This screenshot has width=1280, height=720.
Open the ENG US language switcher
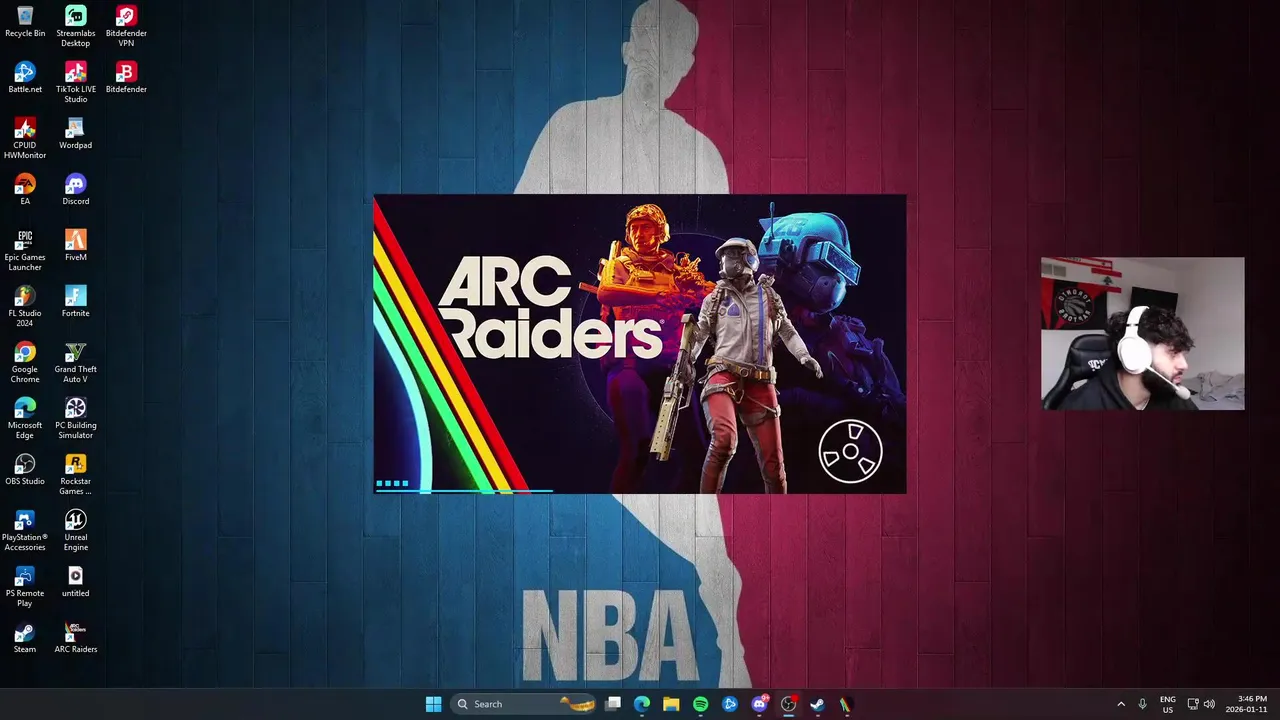tap(1168, 704)
